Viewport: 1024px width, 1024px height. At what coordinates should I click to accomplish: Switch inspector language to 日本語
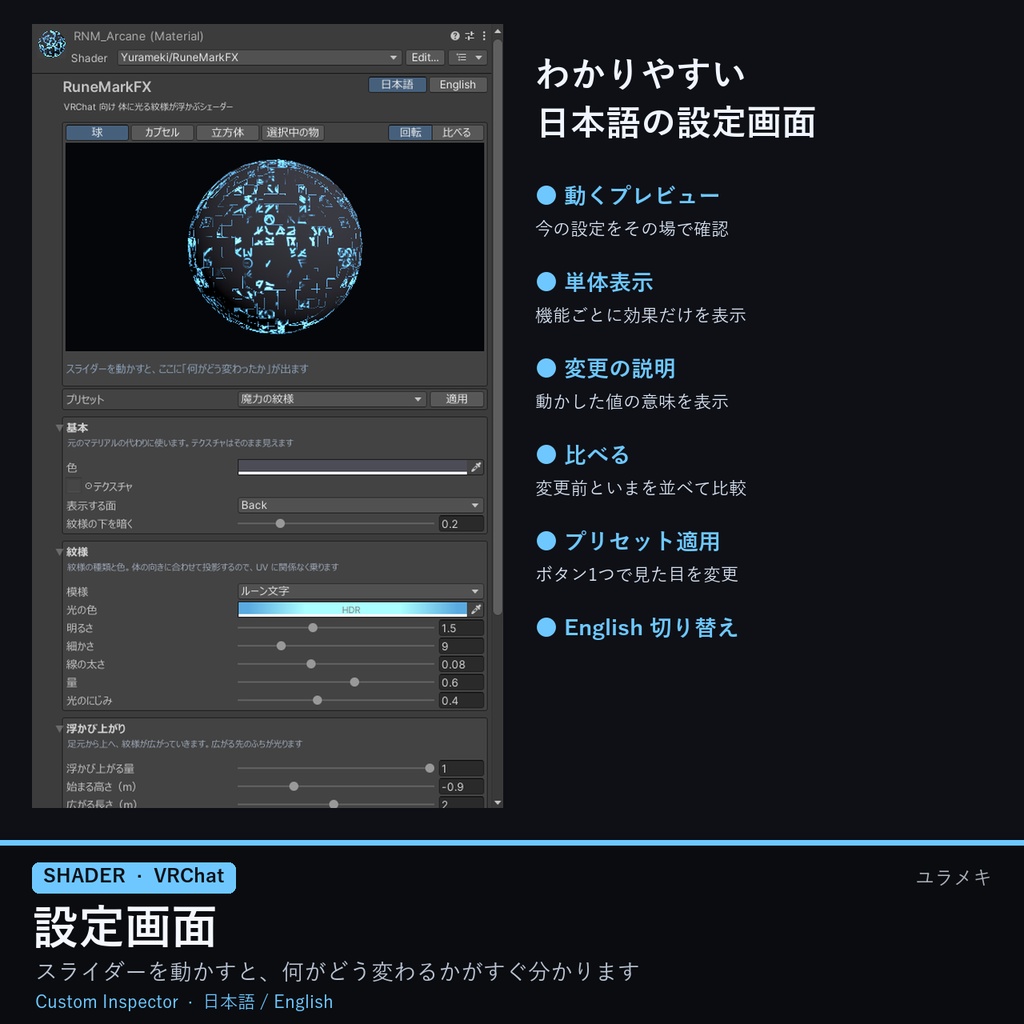tap(397, 85)
